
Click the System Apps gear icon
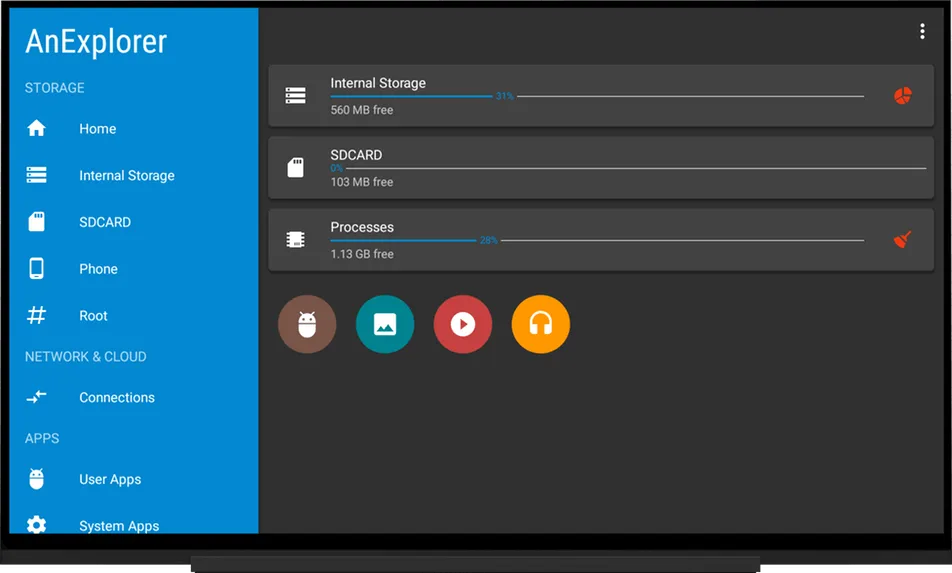tap(36, 524)
